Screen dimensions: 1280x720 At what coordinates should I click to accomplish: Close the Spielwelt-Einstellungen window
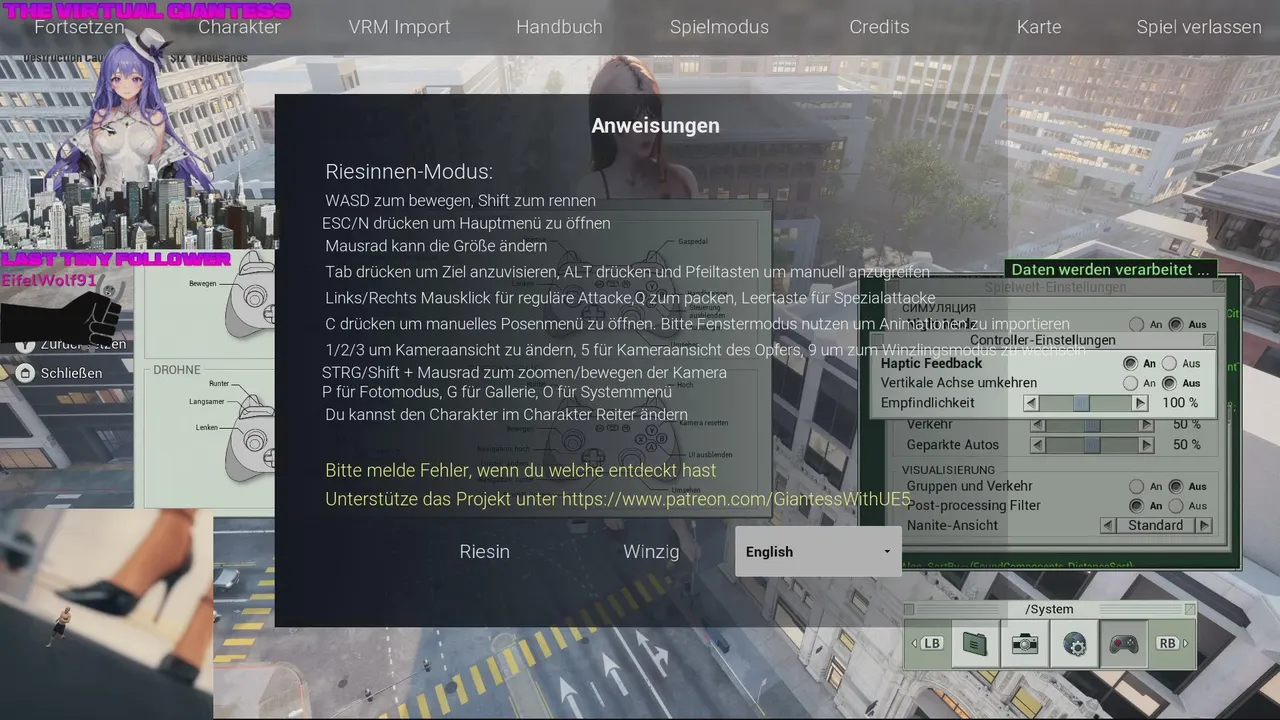pos(1218,287)
